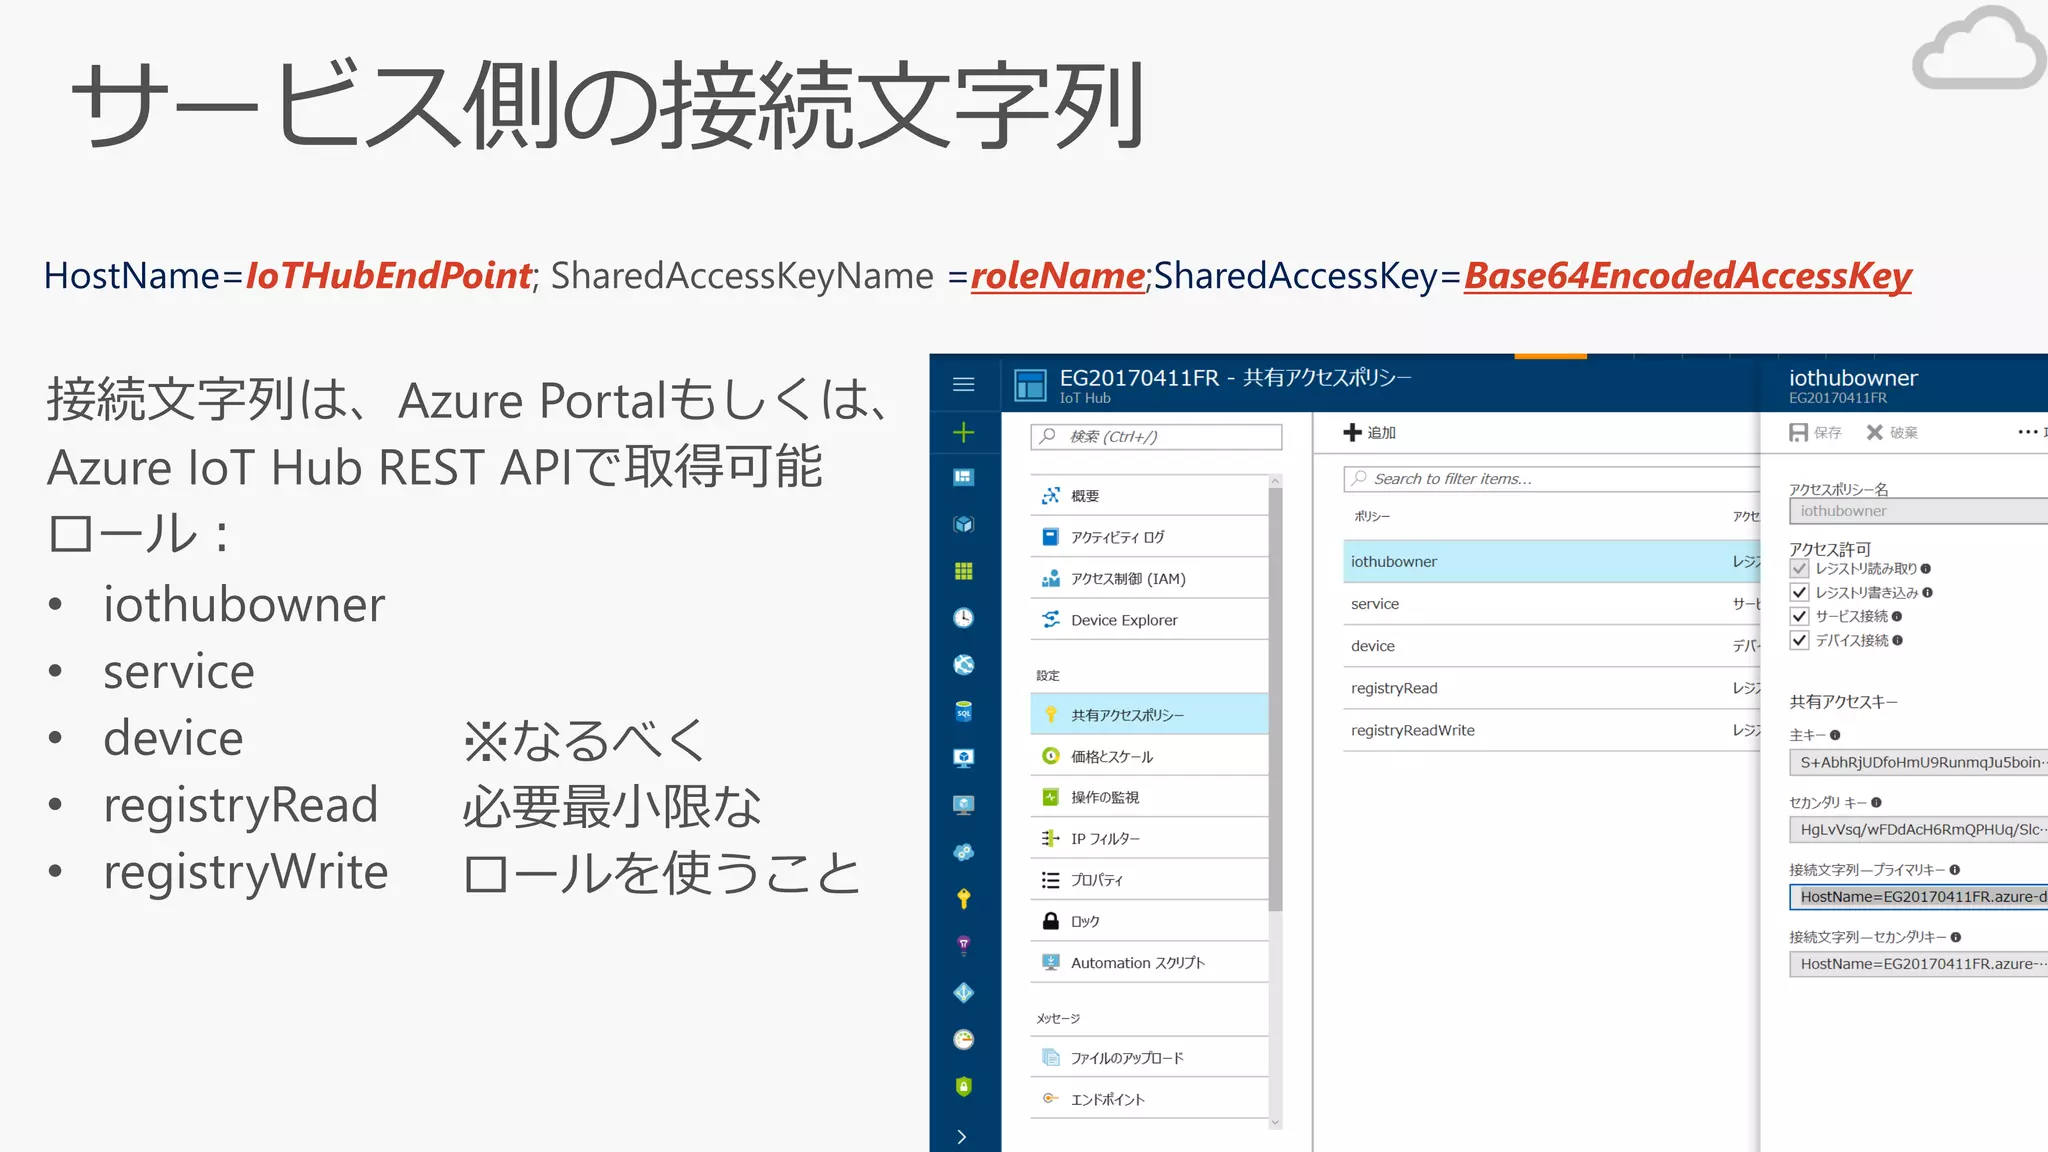Viewport: 2048px width, 1152px height.
Task: Toggle レジストリ書き込み checkbox
Action: pos(1799,592)
